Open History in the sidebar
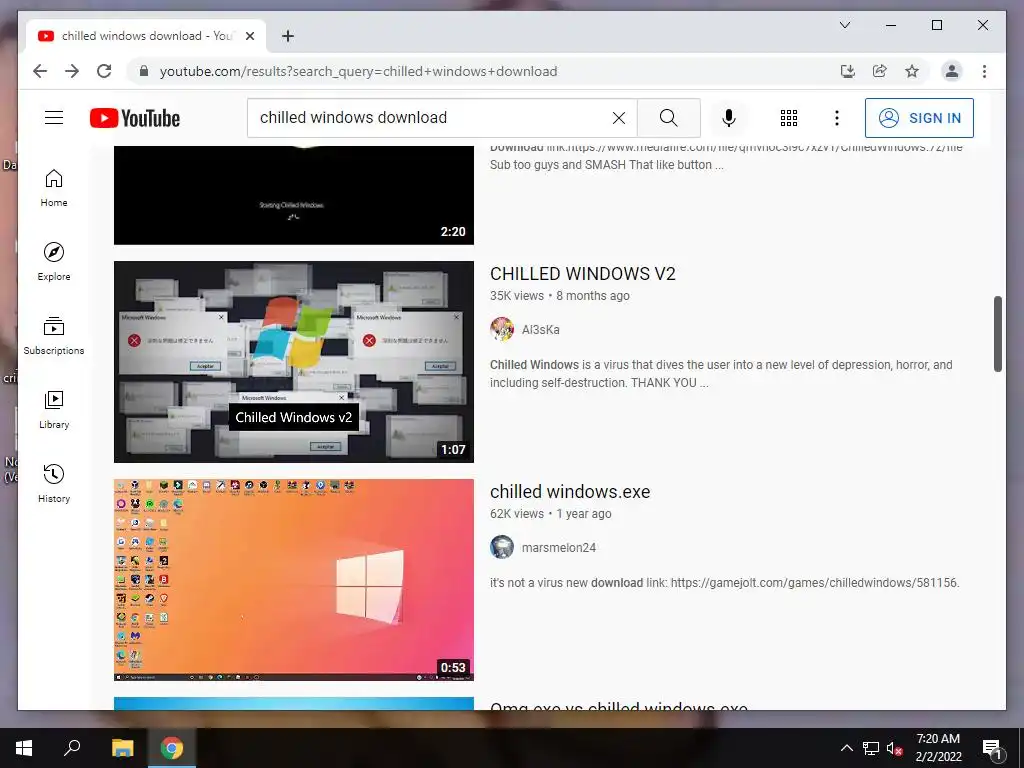 (54, 483)
